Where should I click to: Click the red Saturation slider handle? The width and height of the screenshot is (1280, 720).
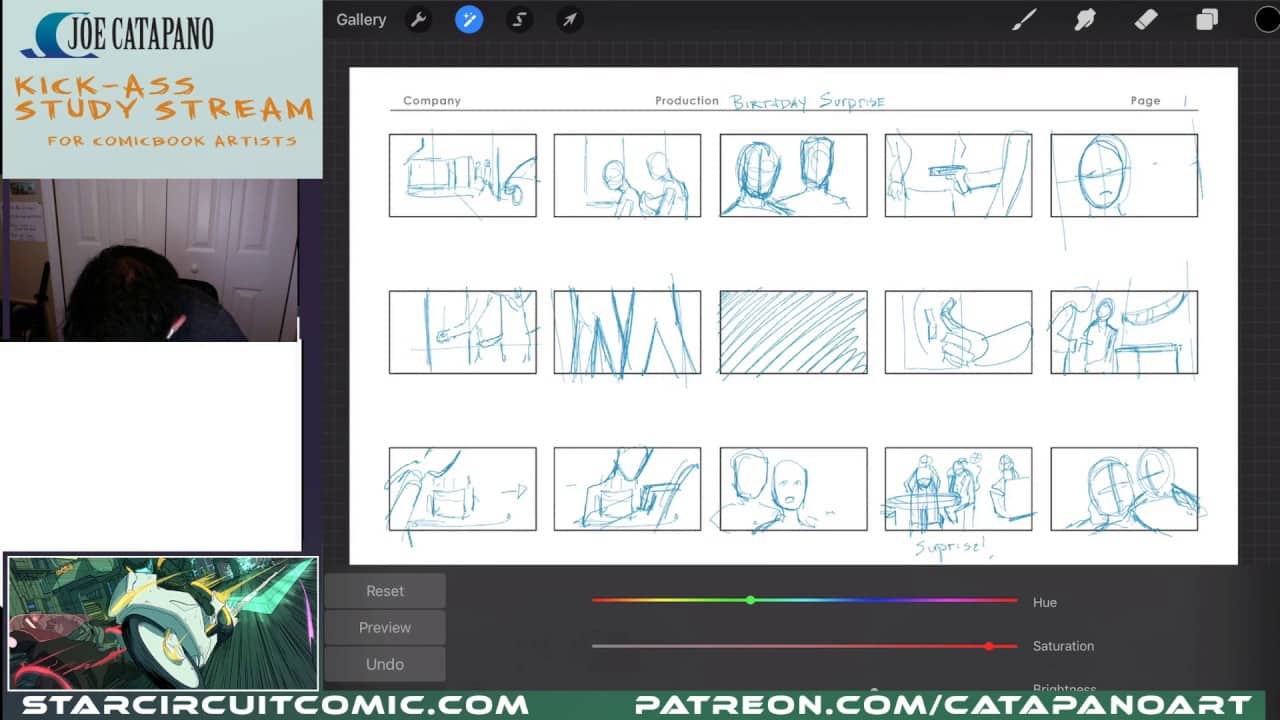coord(989,646)
